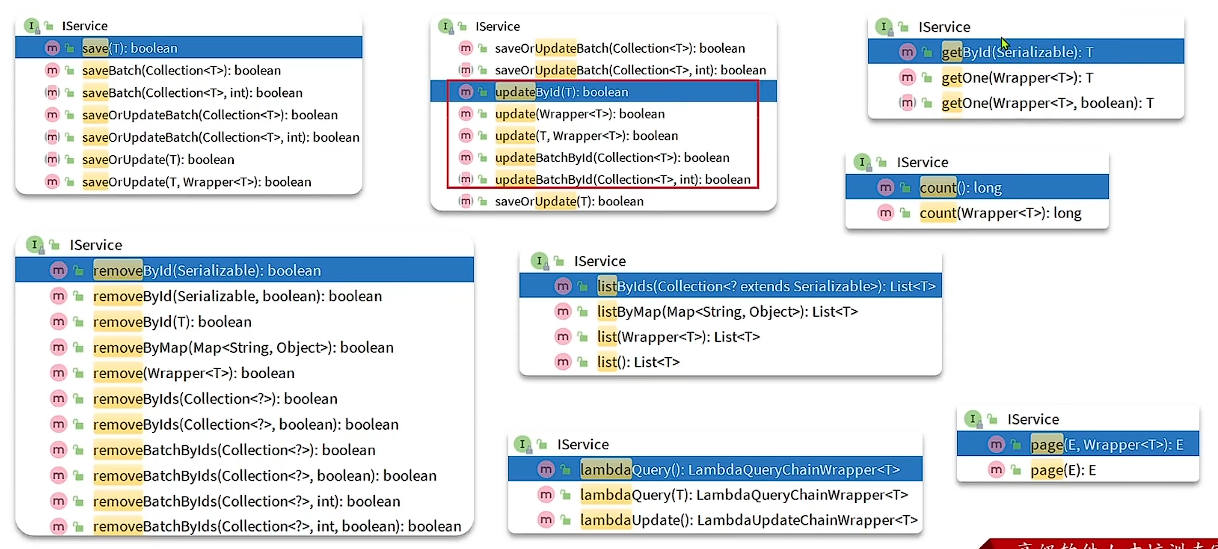
Task: Select page(E, Wrapper<T>) method
Action: click(x=1107, y=445)
